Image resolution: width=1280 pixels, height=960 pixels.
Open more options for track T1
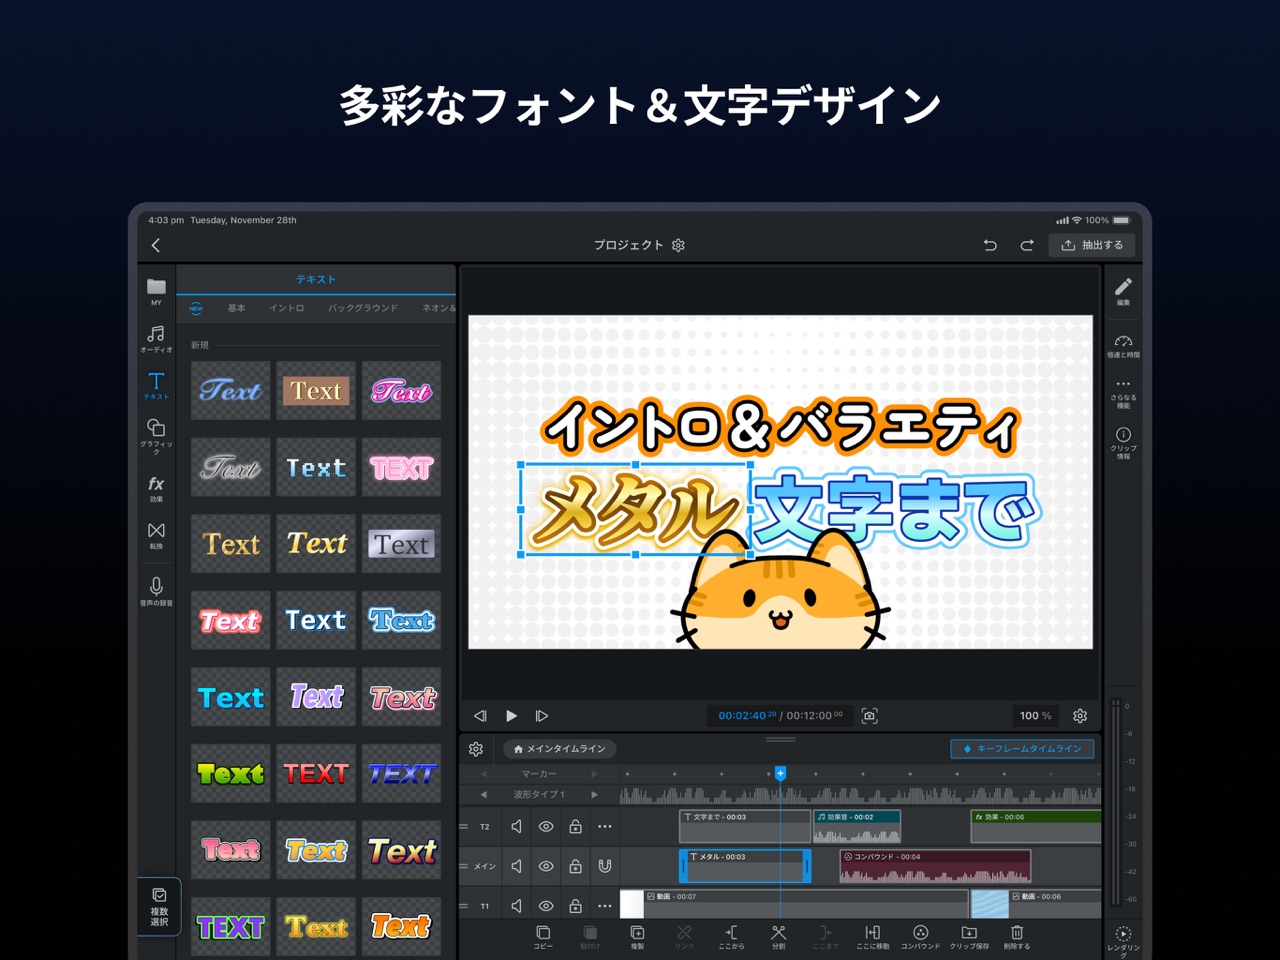coord(605,906)
